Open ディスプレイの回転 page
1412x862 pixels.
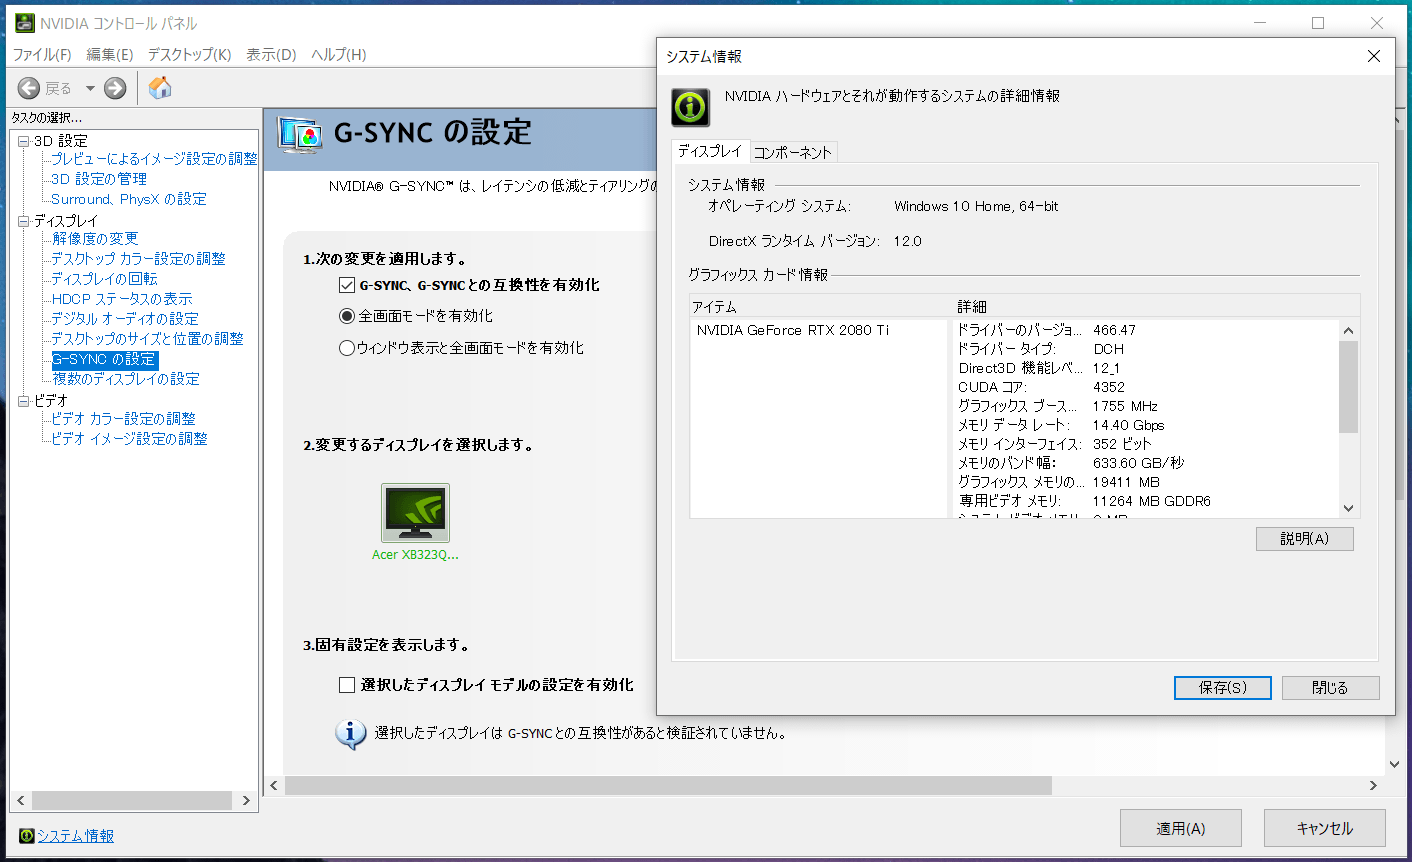click(104, 279)
